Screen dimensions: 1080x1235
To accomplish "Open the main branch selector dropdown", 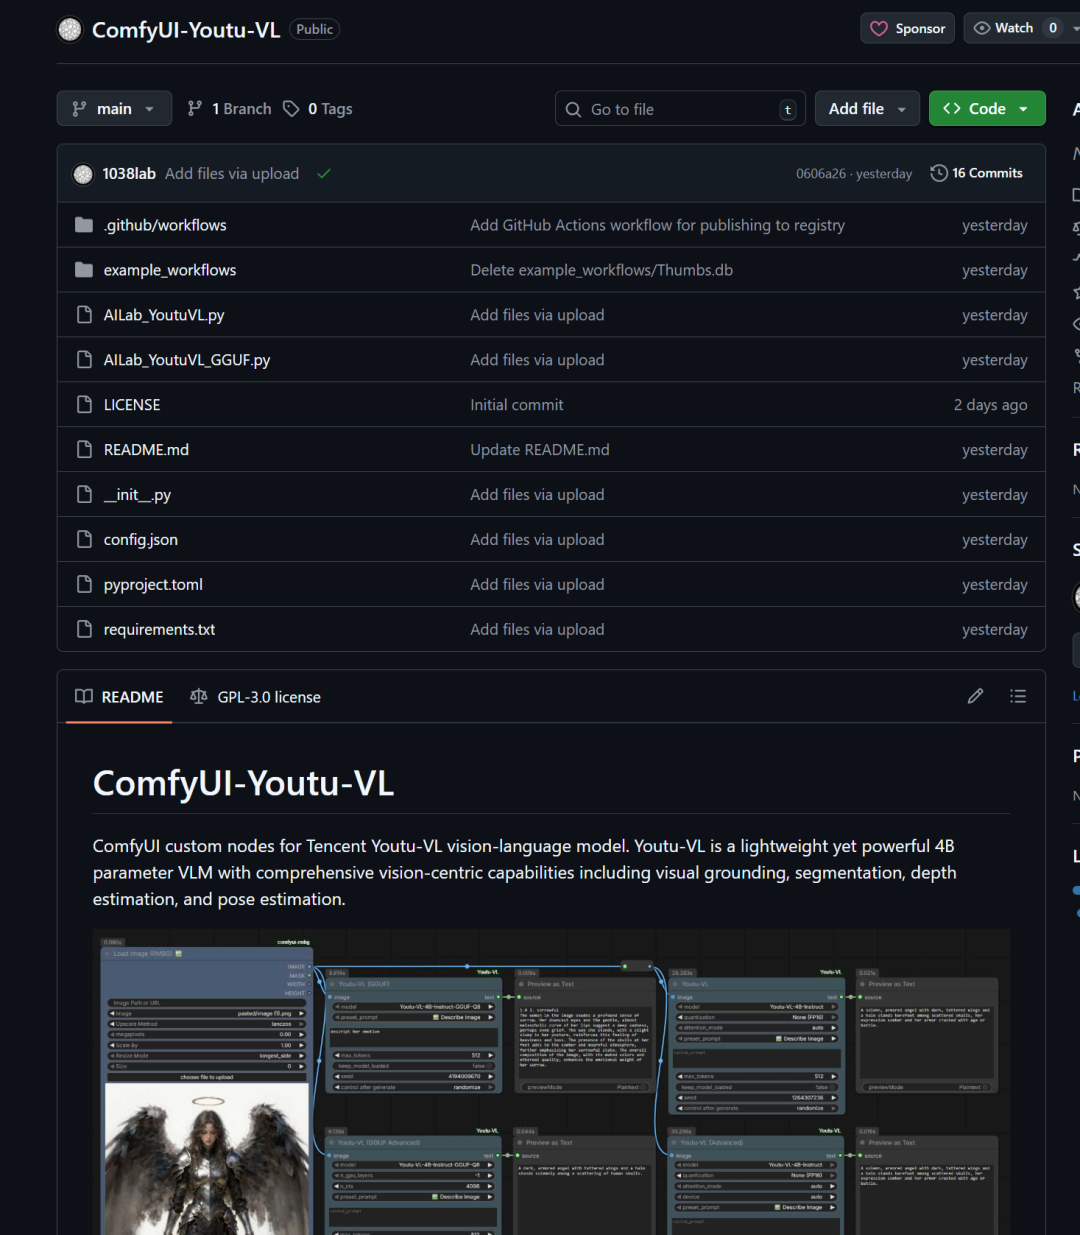I will tap(114, 108).
